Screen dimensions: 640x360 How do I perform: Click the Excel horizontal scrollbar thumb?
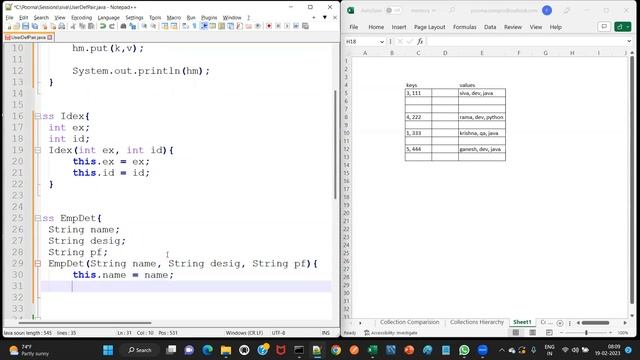[x=596, y=323]
